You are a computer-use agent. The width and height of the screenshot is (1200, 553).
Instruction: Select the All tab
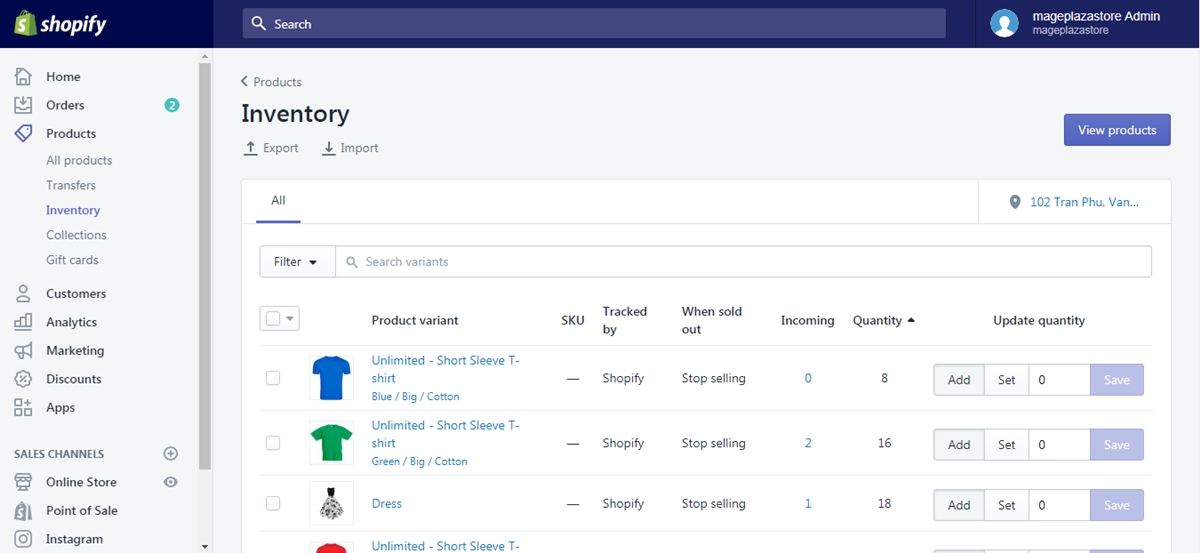[278, 201]
